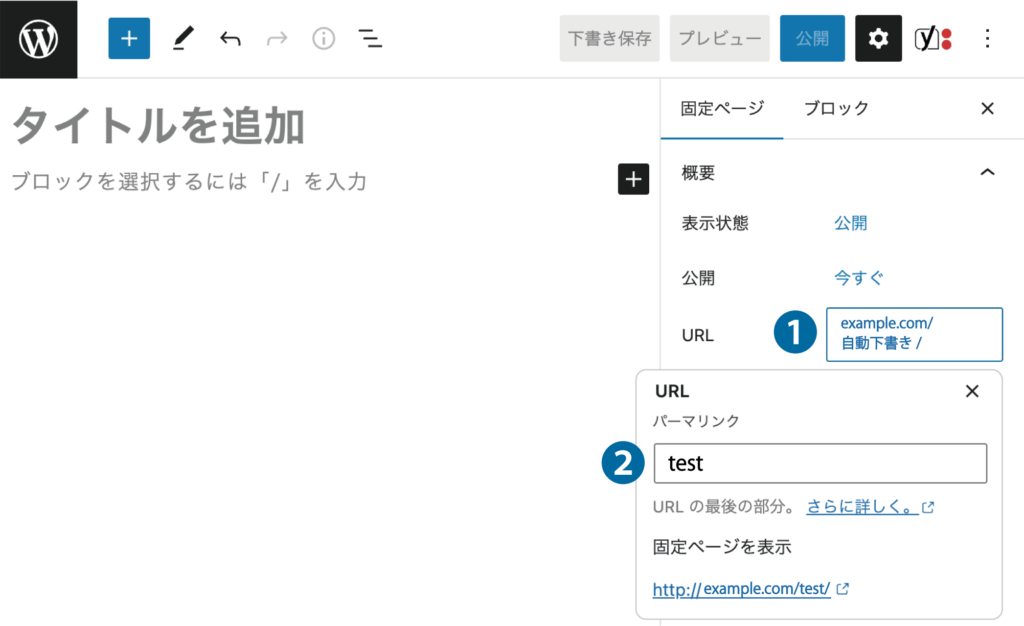
Task: Click inside the パーマリンク text field
Action: (820, 463)
